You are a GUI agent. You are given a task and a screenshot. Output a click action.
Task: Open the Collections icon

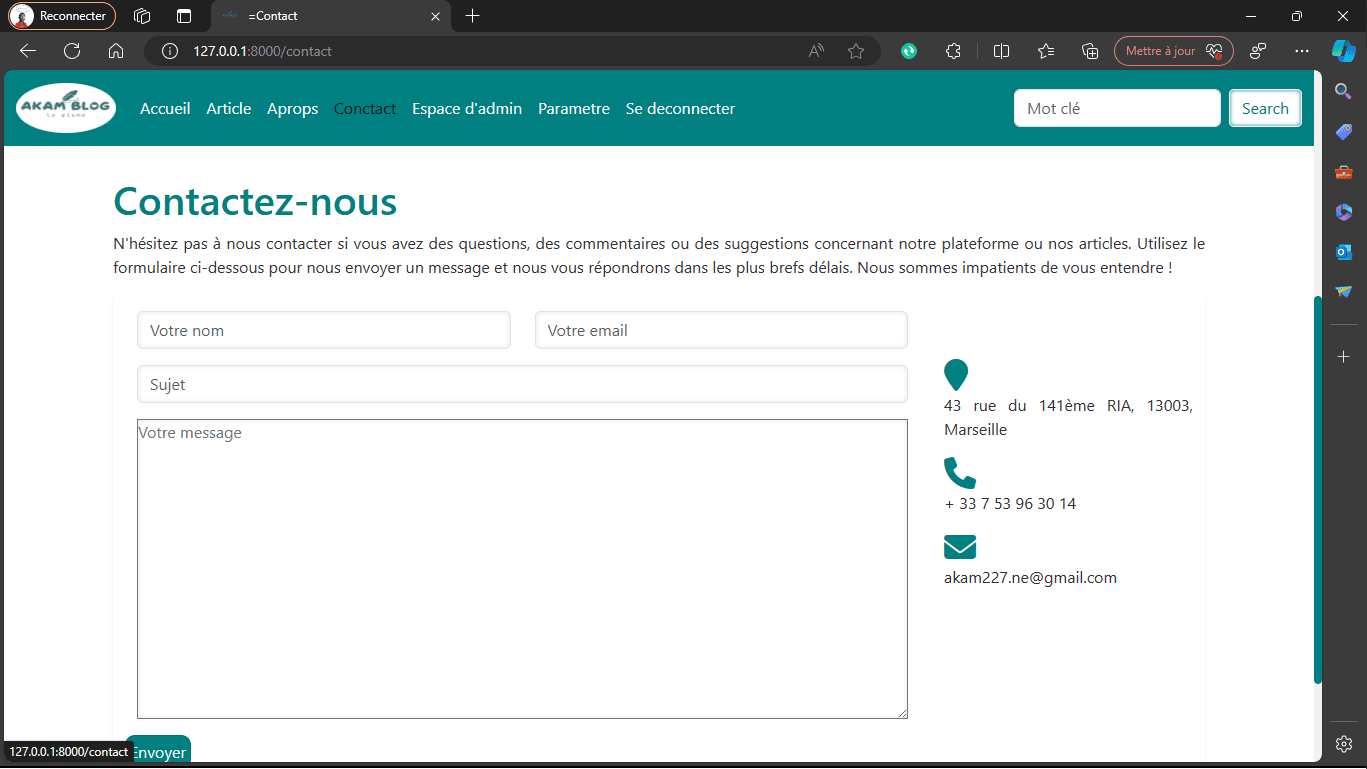pyautogui.click(x=1091, y=51)
